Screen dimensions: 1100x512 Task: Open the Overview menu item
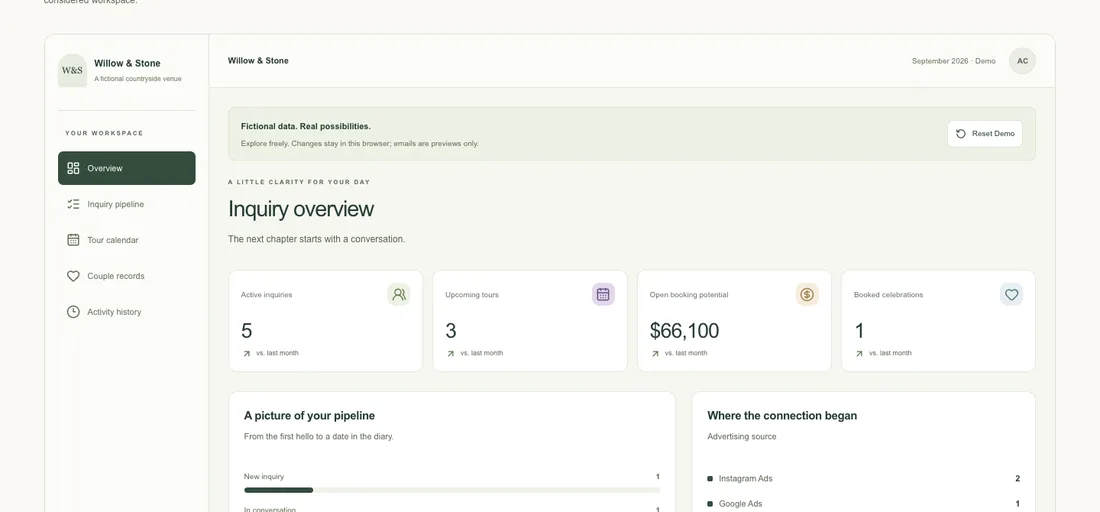[127, 168]
